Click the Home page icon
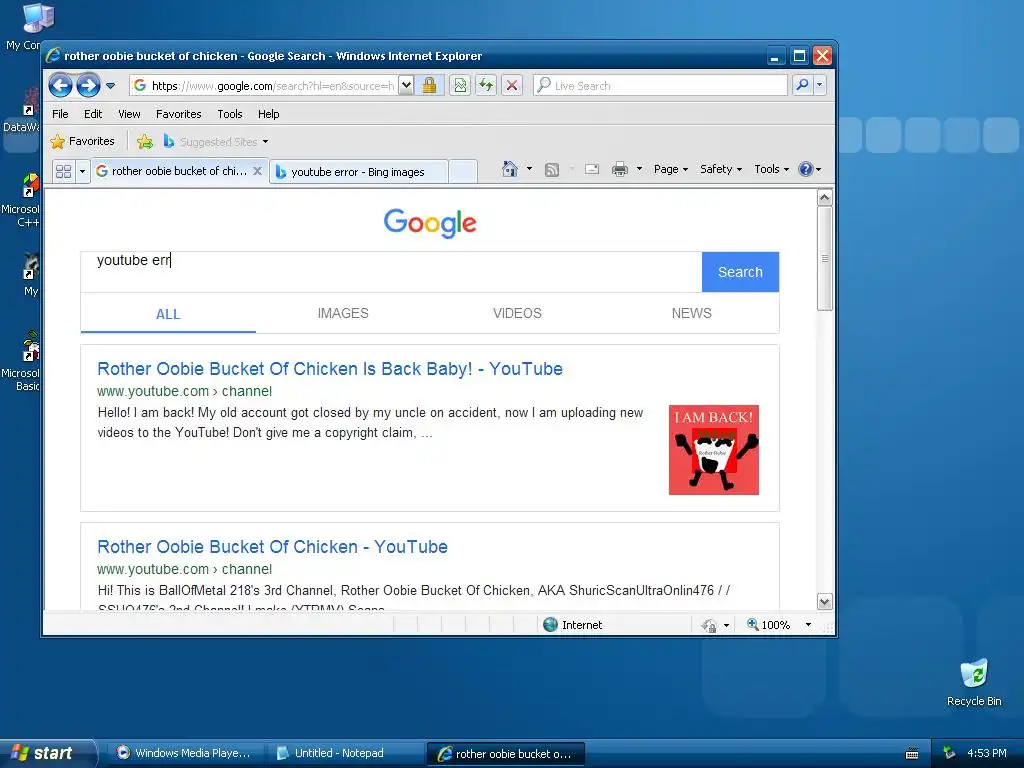The image size is (1024, 768). click(509, 169)
